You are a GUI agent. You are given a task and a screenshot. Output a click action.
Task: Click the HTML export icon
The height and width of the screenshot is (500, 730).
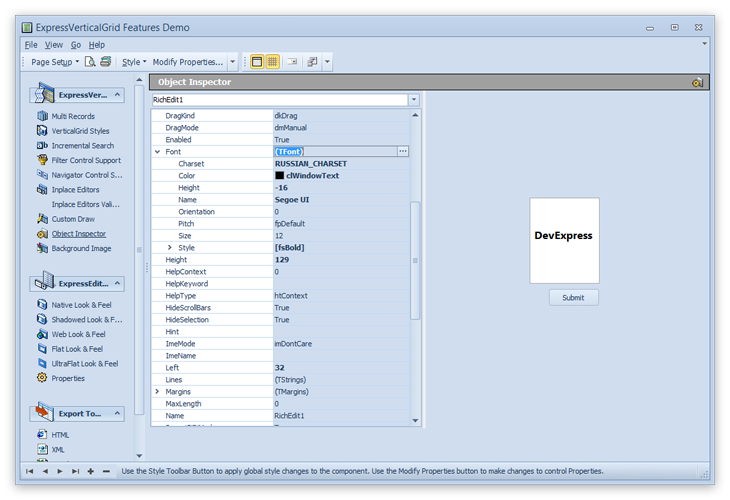pos(42,434)
